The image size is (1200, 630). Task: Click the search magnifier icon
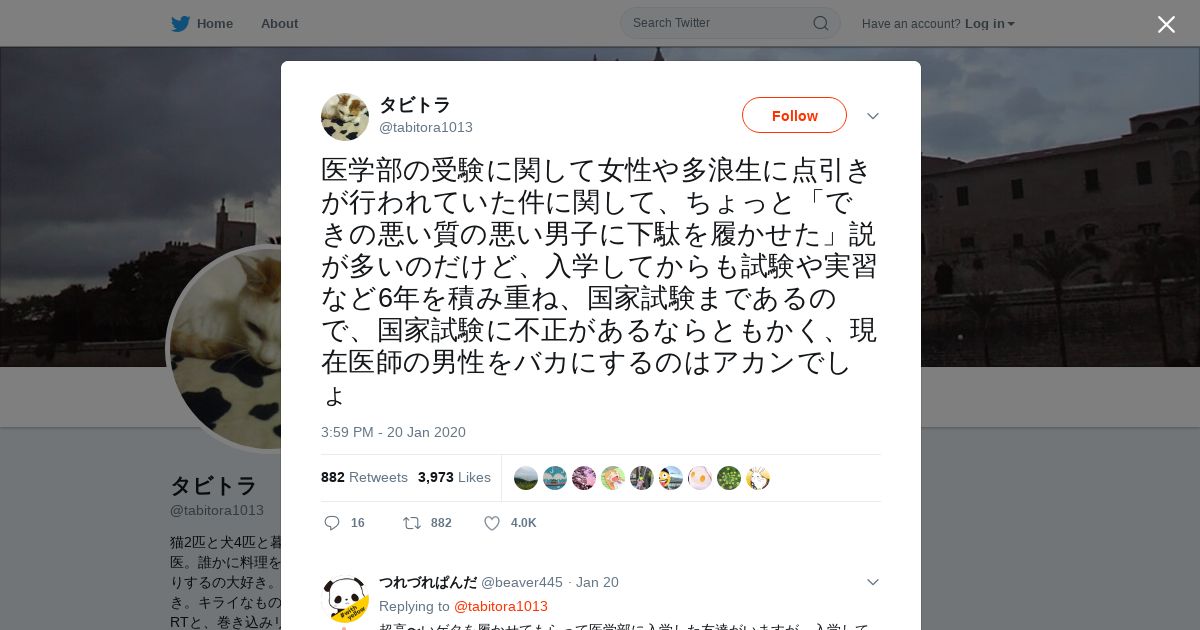821,23
